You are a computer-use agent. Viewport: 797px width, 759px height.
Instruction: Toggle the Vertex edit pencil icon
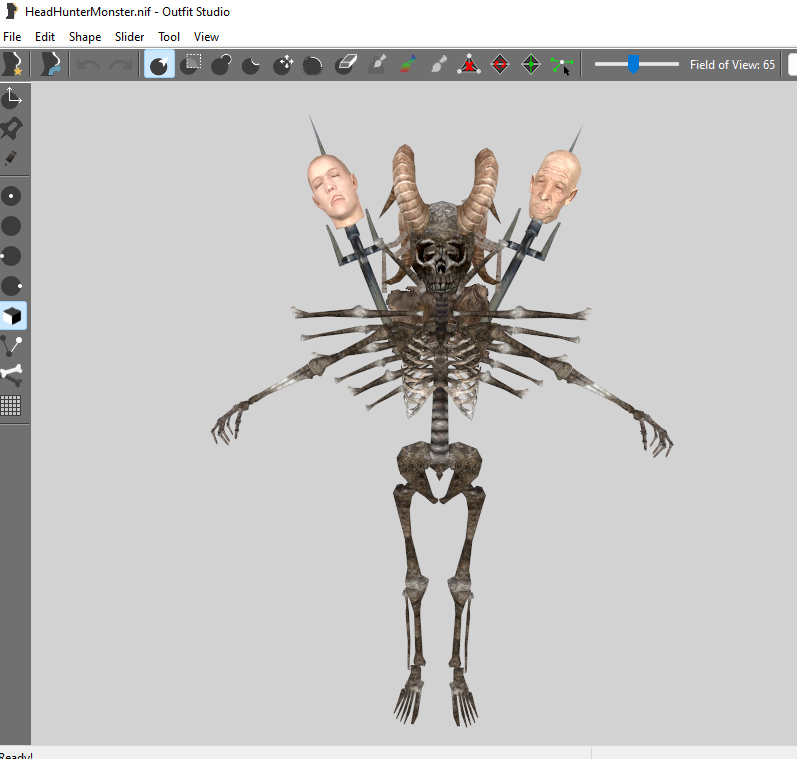(x=11, y=158)
